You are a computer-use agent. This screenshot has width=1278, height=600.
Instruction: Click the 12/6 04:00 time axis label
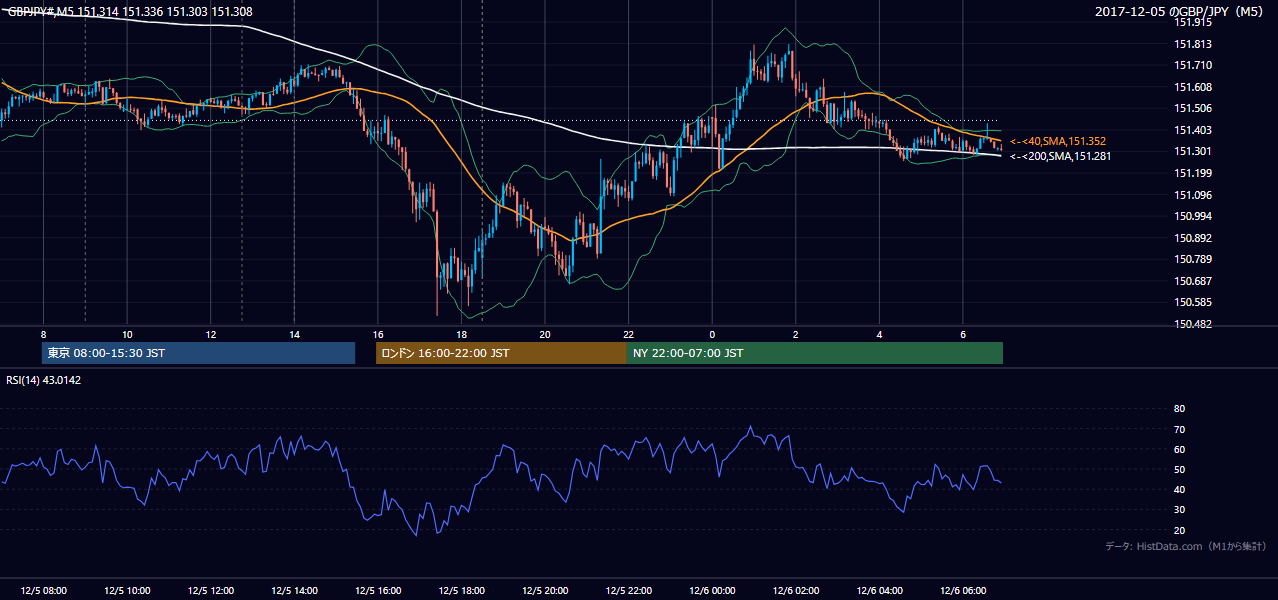coord(879,591)
